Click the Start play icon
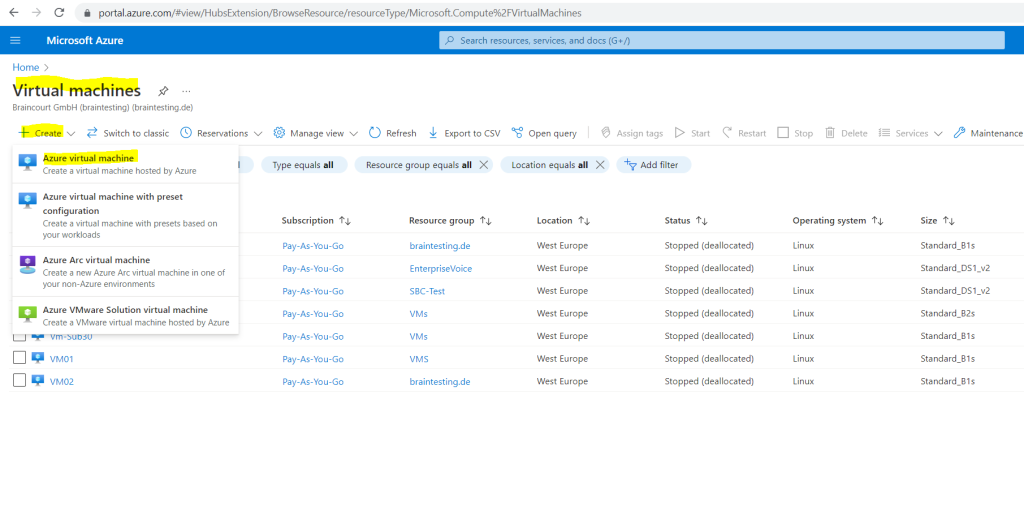This screenshot has height=528, width=1024. pyautogui.click(x=680, y=133)
